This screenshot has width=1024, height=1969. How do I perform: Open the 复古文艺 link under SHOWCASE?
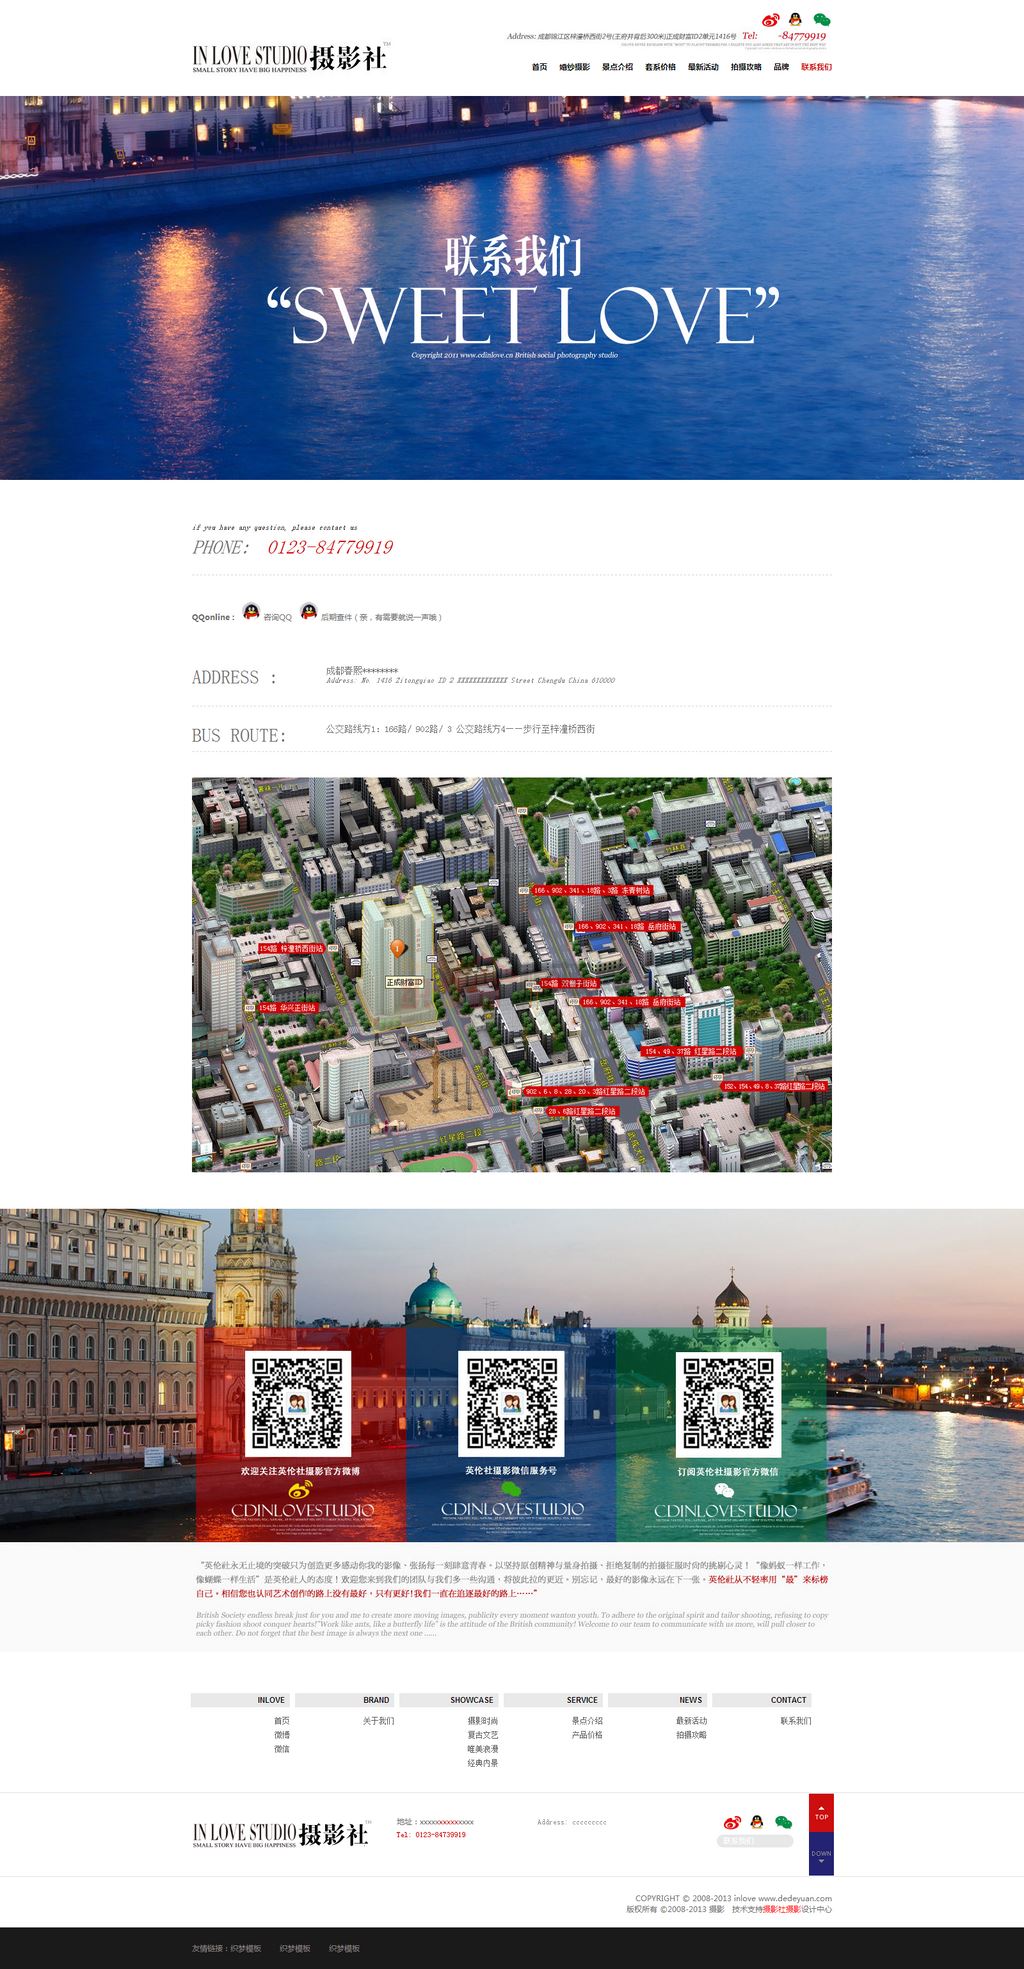tap(482, 1735)
